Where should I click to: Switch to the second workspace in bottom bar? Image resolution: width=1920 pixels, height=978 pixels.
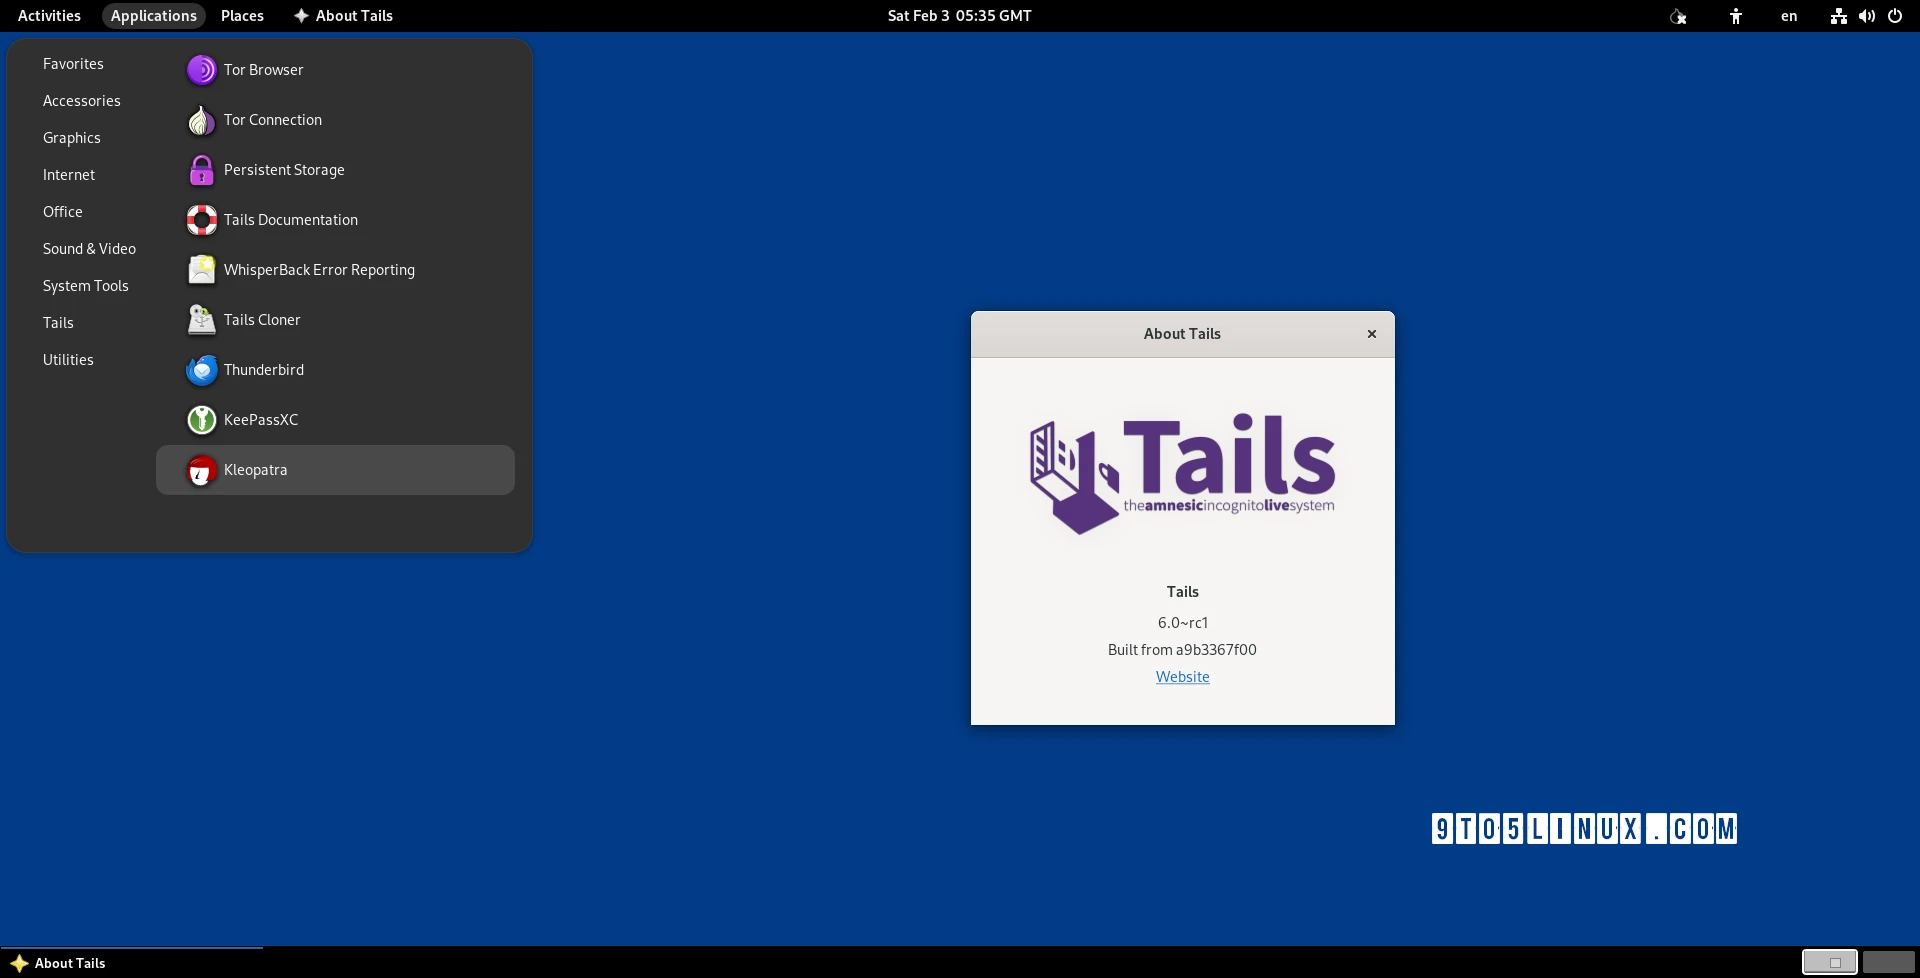pyautogui.click(x=1888, y=962)
